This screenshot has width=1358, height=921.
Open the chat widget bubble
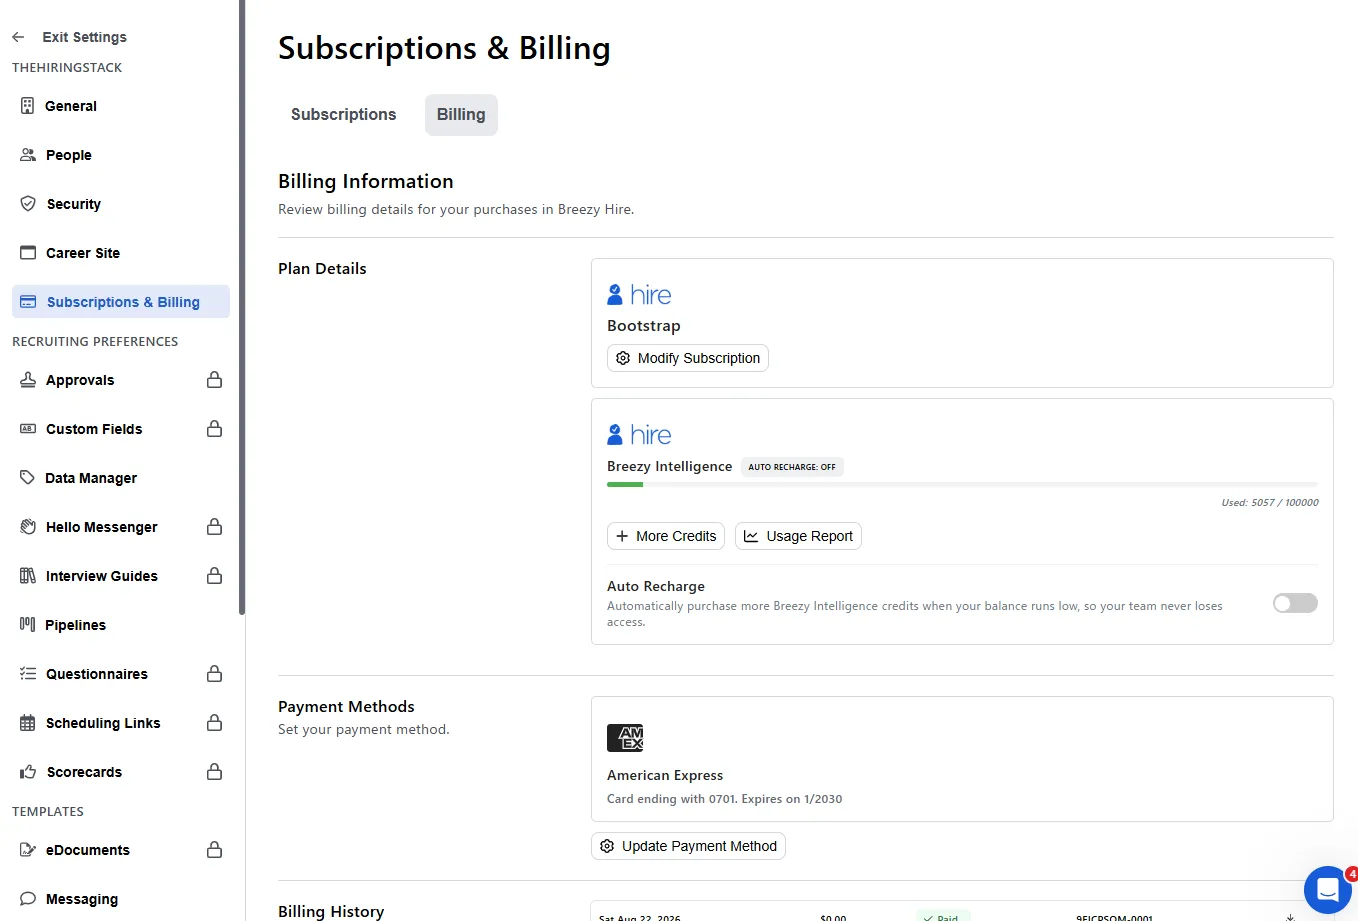pyautogui.click(x=1328, y=889)
